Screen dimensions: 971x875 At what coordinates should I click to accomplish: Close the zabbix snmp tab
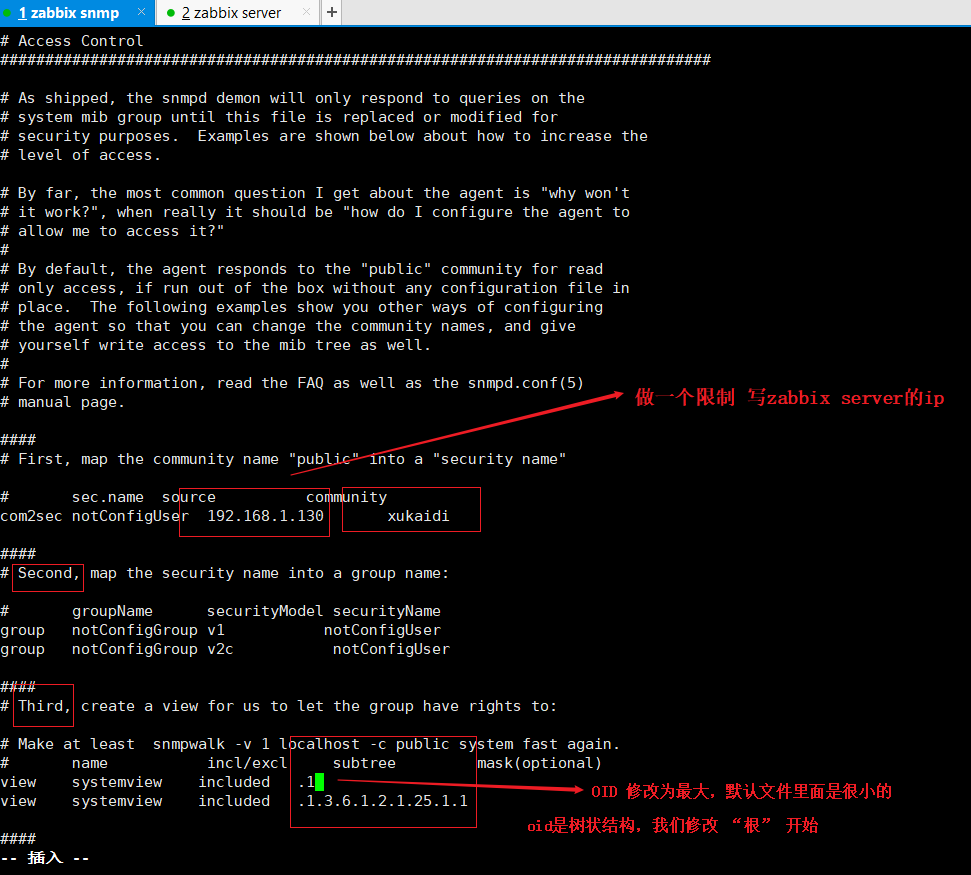[x=141, y=12]
